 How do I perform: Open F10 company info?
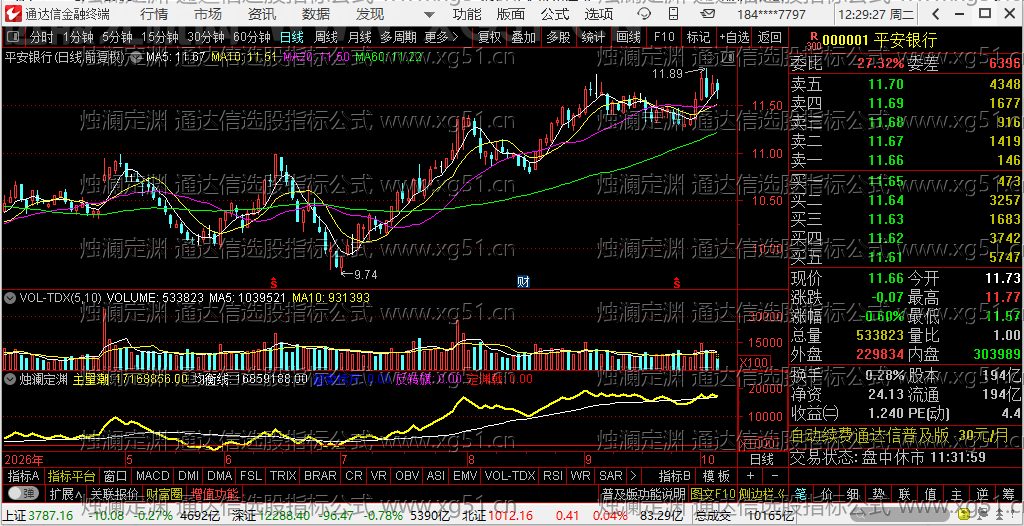click(664, 37)
